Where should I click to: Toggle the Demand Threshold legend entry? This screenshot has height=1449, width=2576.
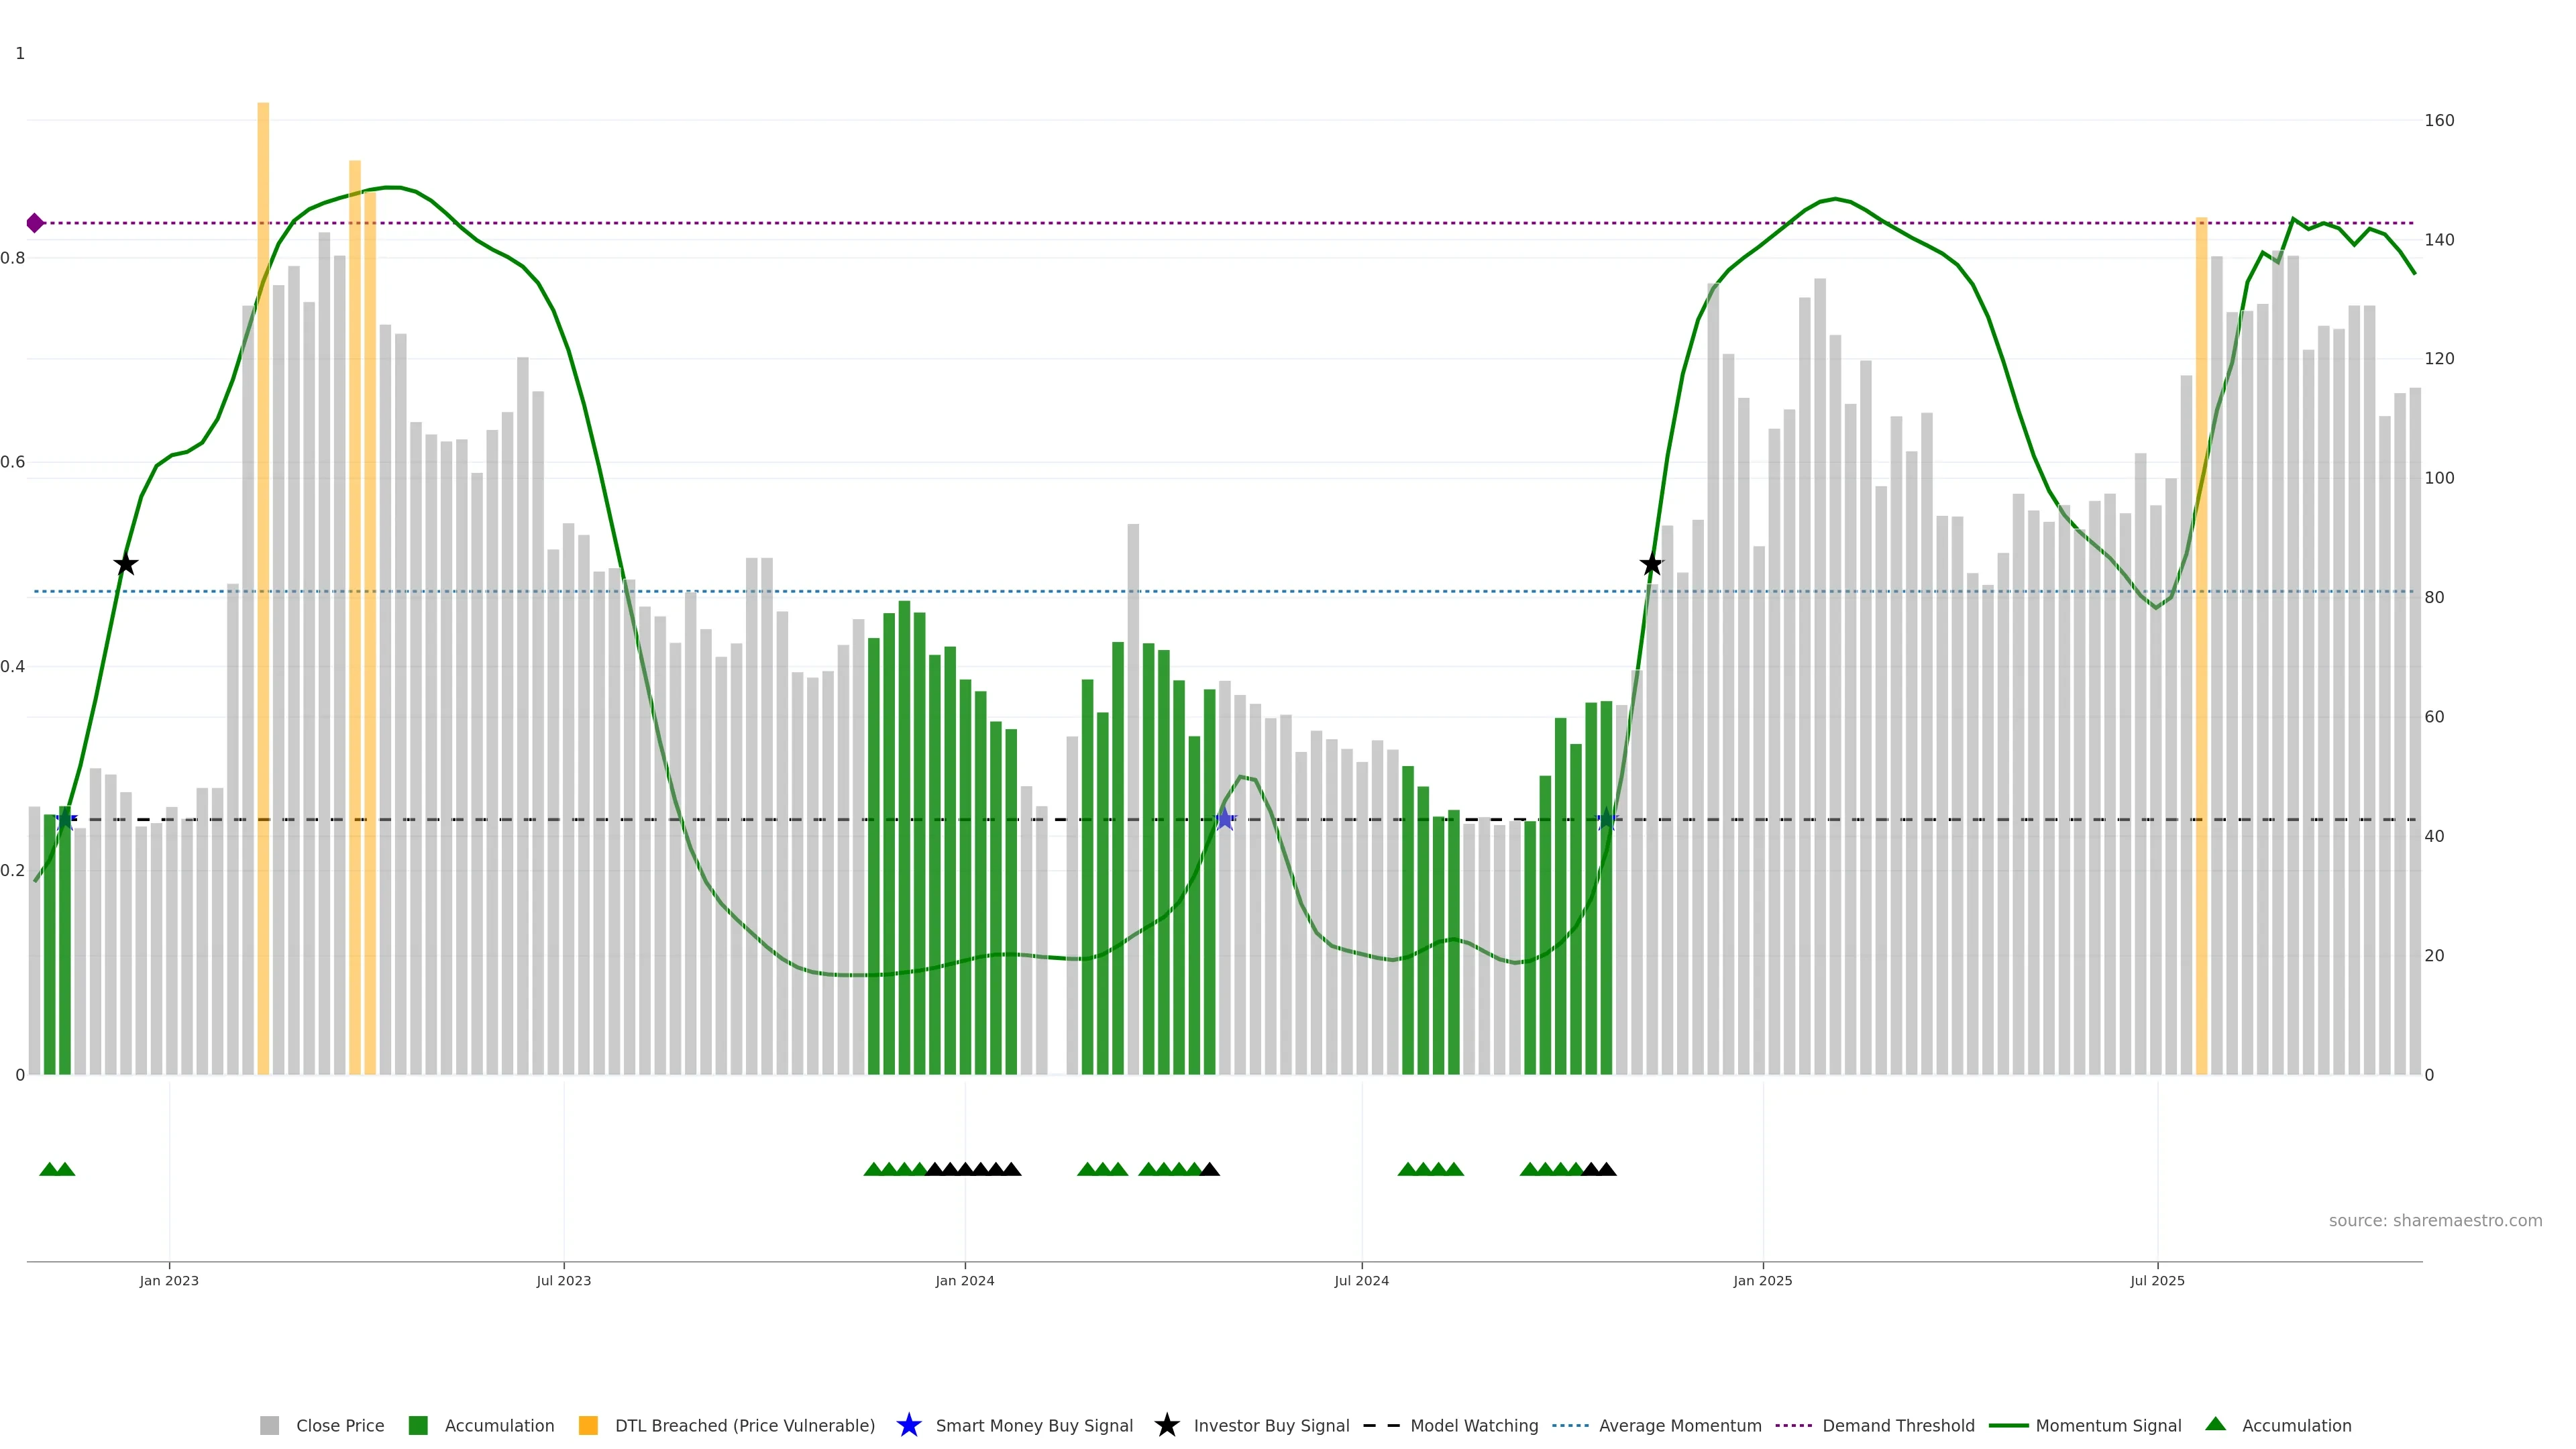click(x=1897, y=1425)
